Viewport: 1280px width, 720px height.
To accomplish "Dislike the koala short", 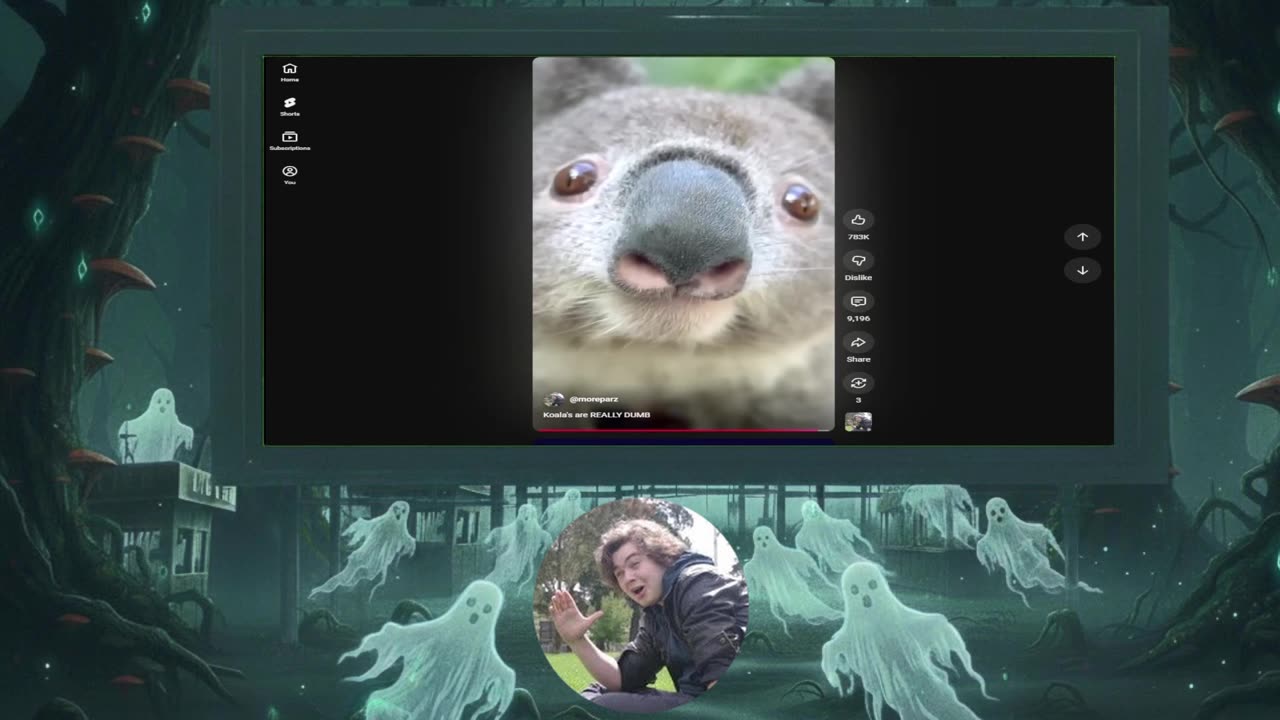I will click(858, 260).
